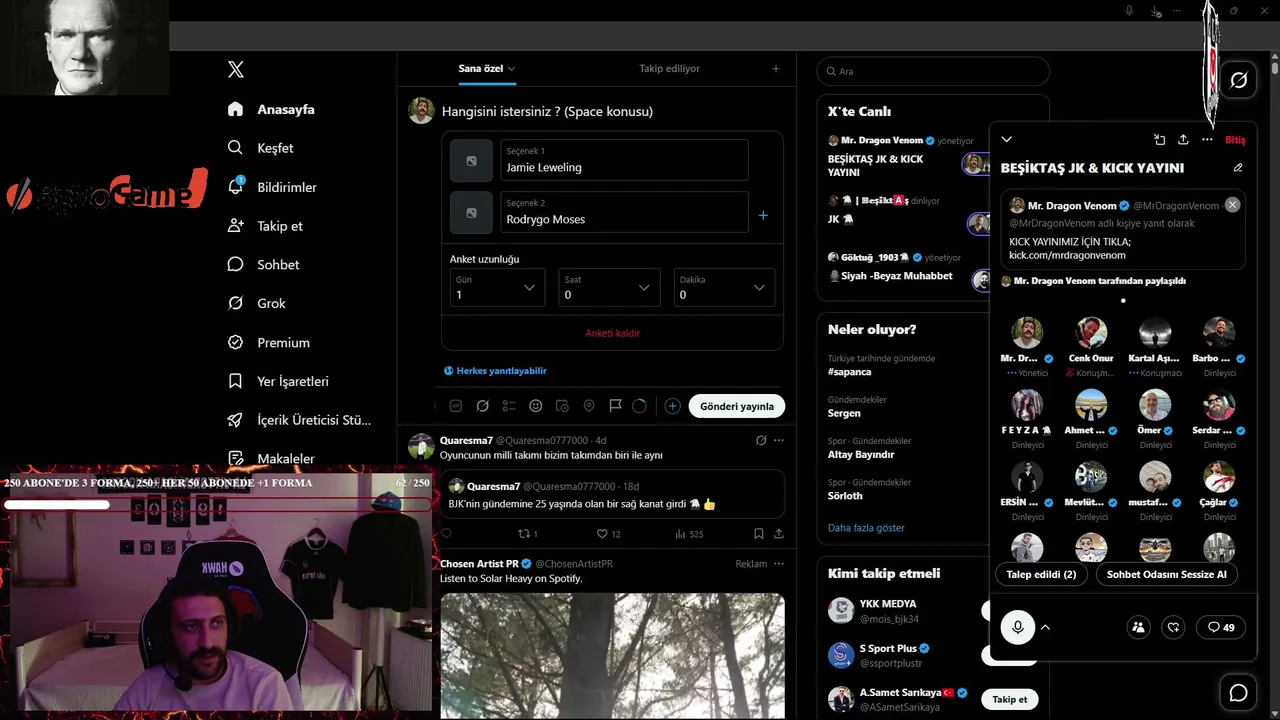1280x720 pixels.
Task: Click Daha fazla göster link
Action: click(866, 528)
